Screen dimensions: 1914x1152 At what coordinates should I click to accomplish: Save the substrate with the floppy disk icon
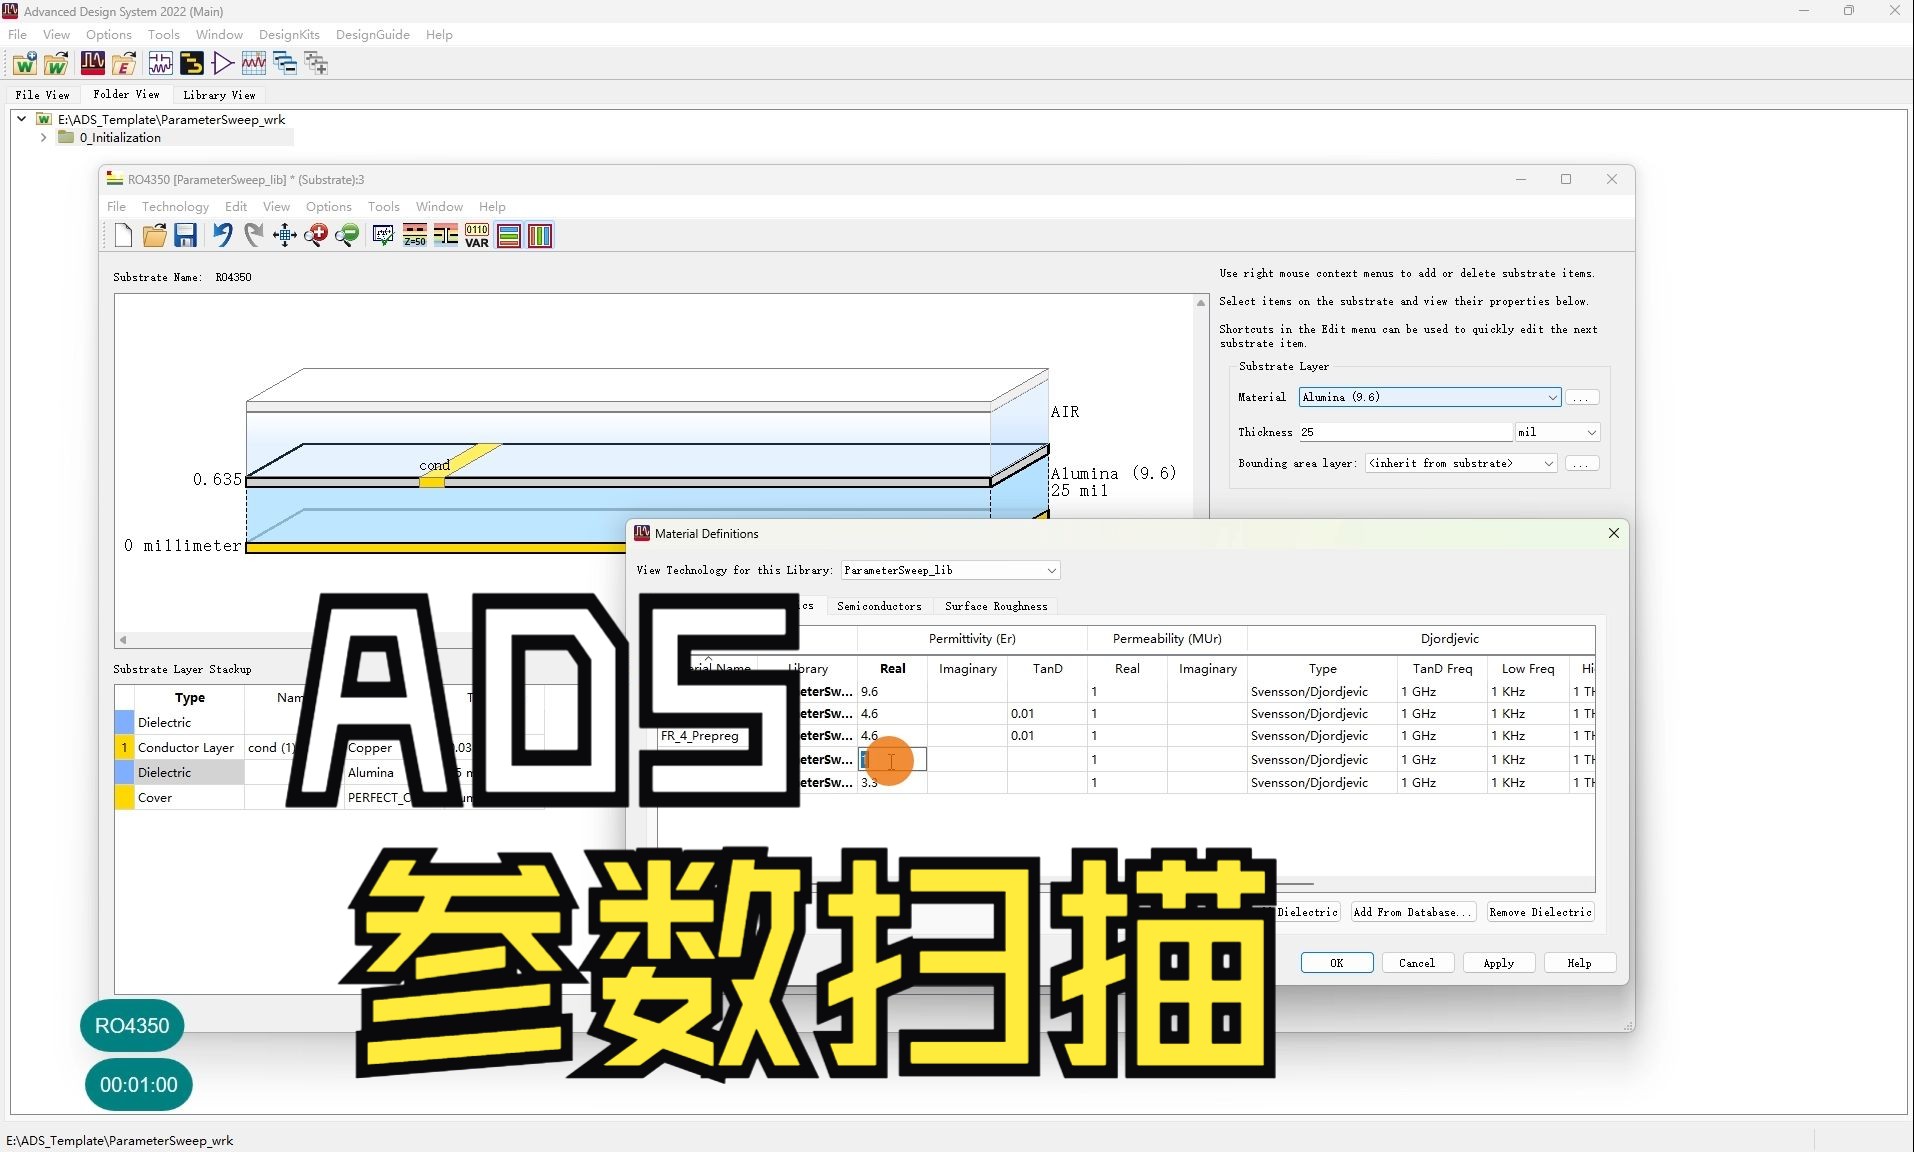point(185,235)
